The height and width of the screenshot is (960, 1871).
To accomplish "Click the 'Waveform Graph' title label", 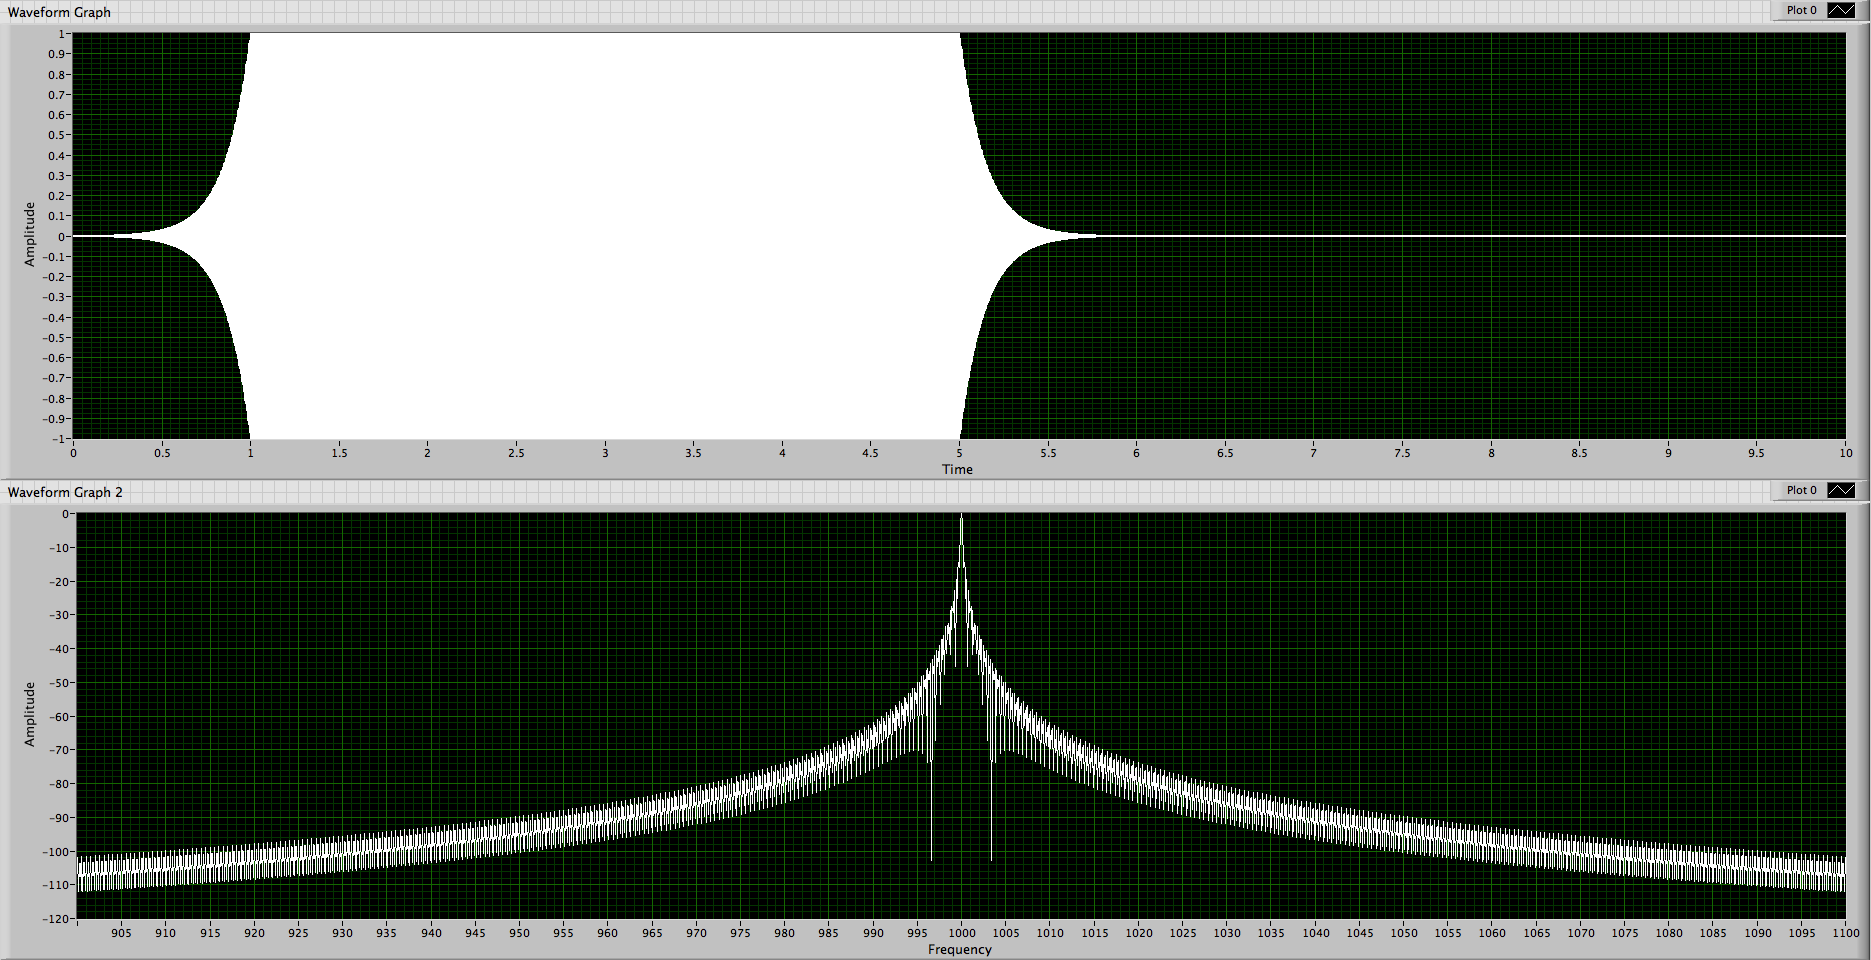I will pyautogui.click(x=59, y=12).
